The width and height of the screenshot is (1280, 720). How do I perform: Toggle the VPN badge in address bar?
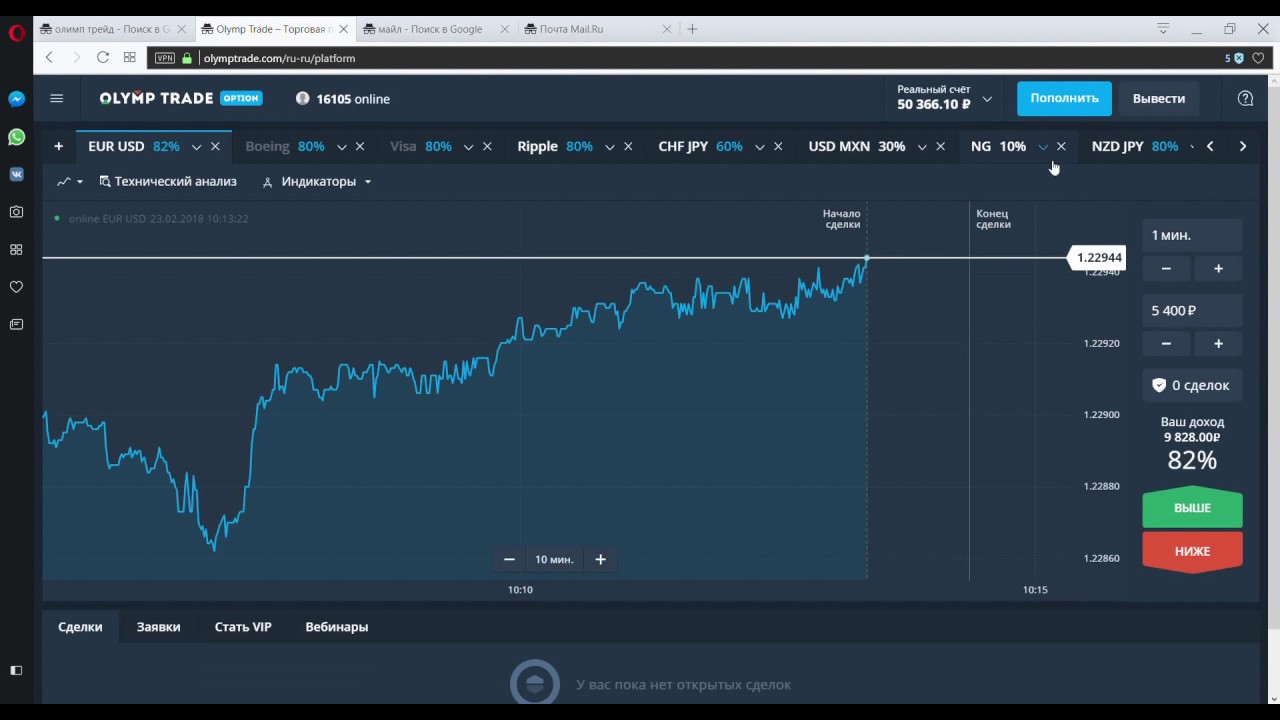(x=164, y=58)
